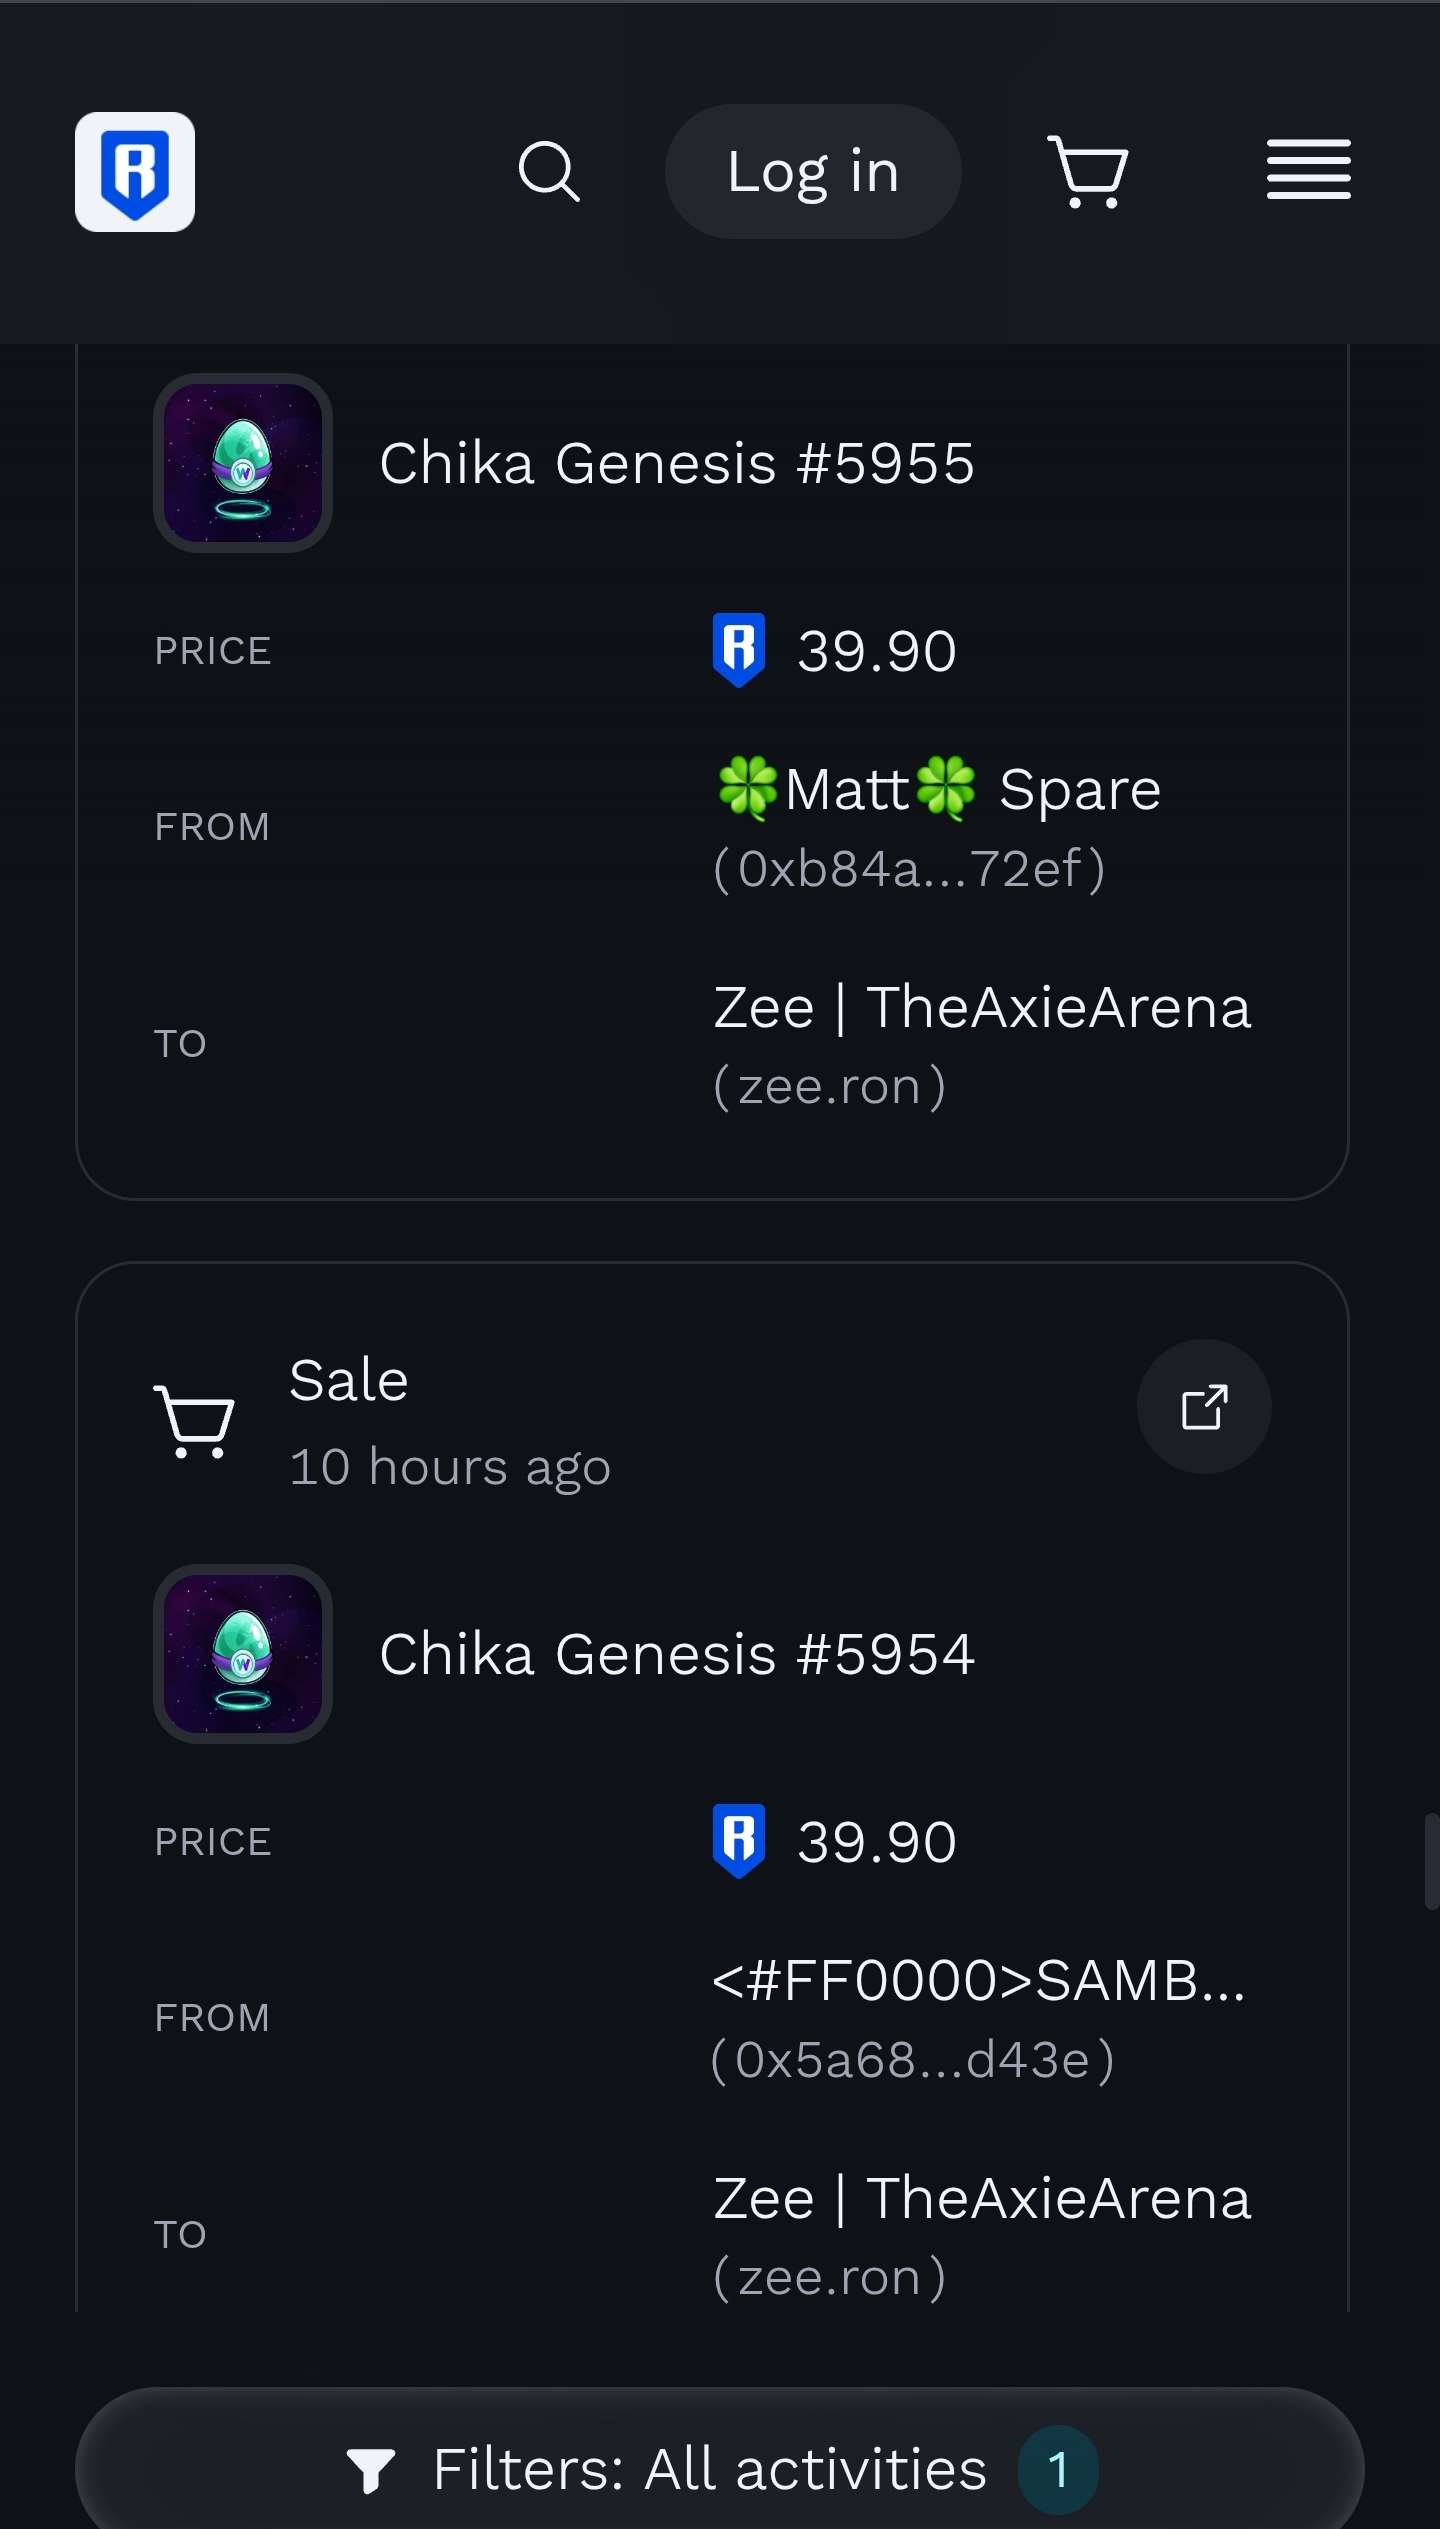Open transaction external link icon

pyautogui.click(x=1204, y=1407)
